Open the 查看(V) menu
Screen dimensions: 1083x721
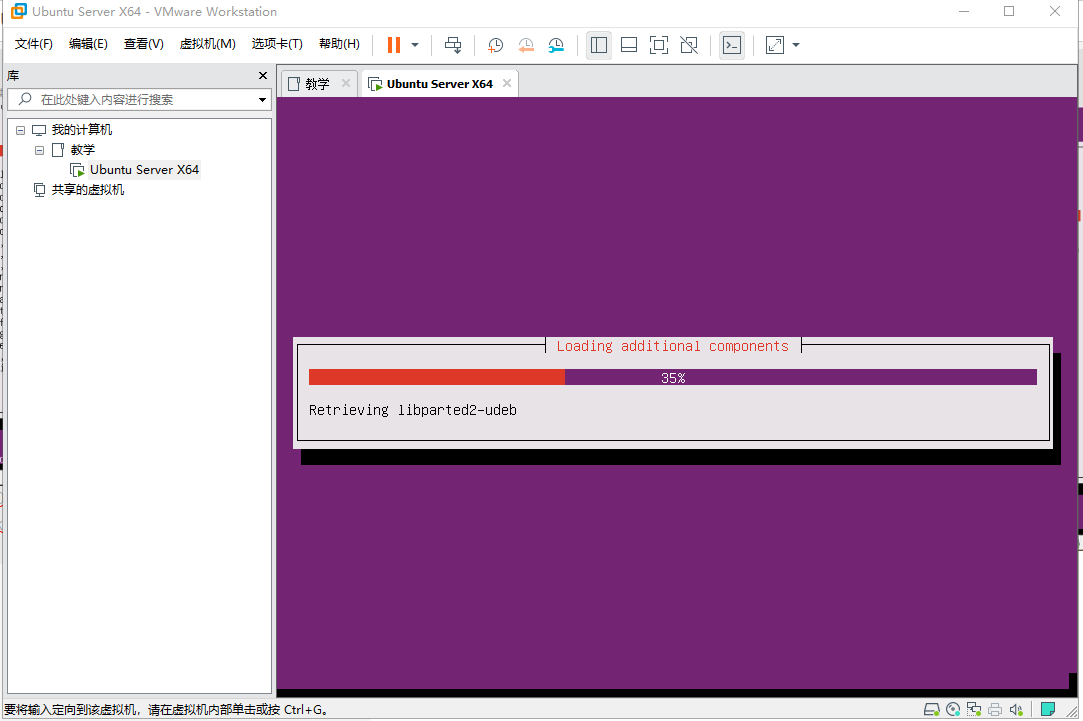(x=144, y=44)
